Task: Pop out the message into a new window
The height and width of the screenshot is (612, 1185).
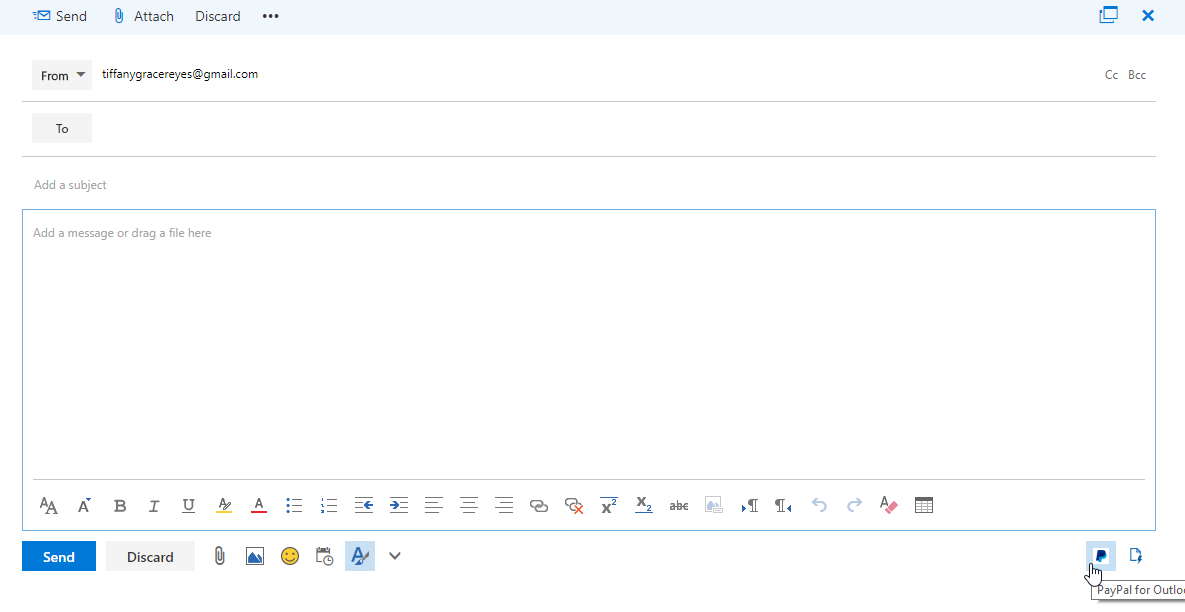Action: tap(1109, 15)
